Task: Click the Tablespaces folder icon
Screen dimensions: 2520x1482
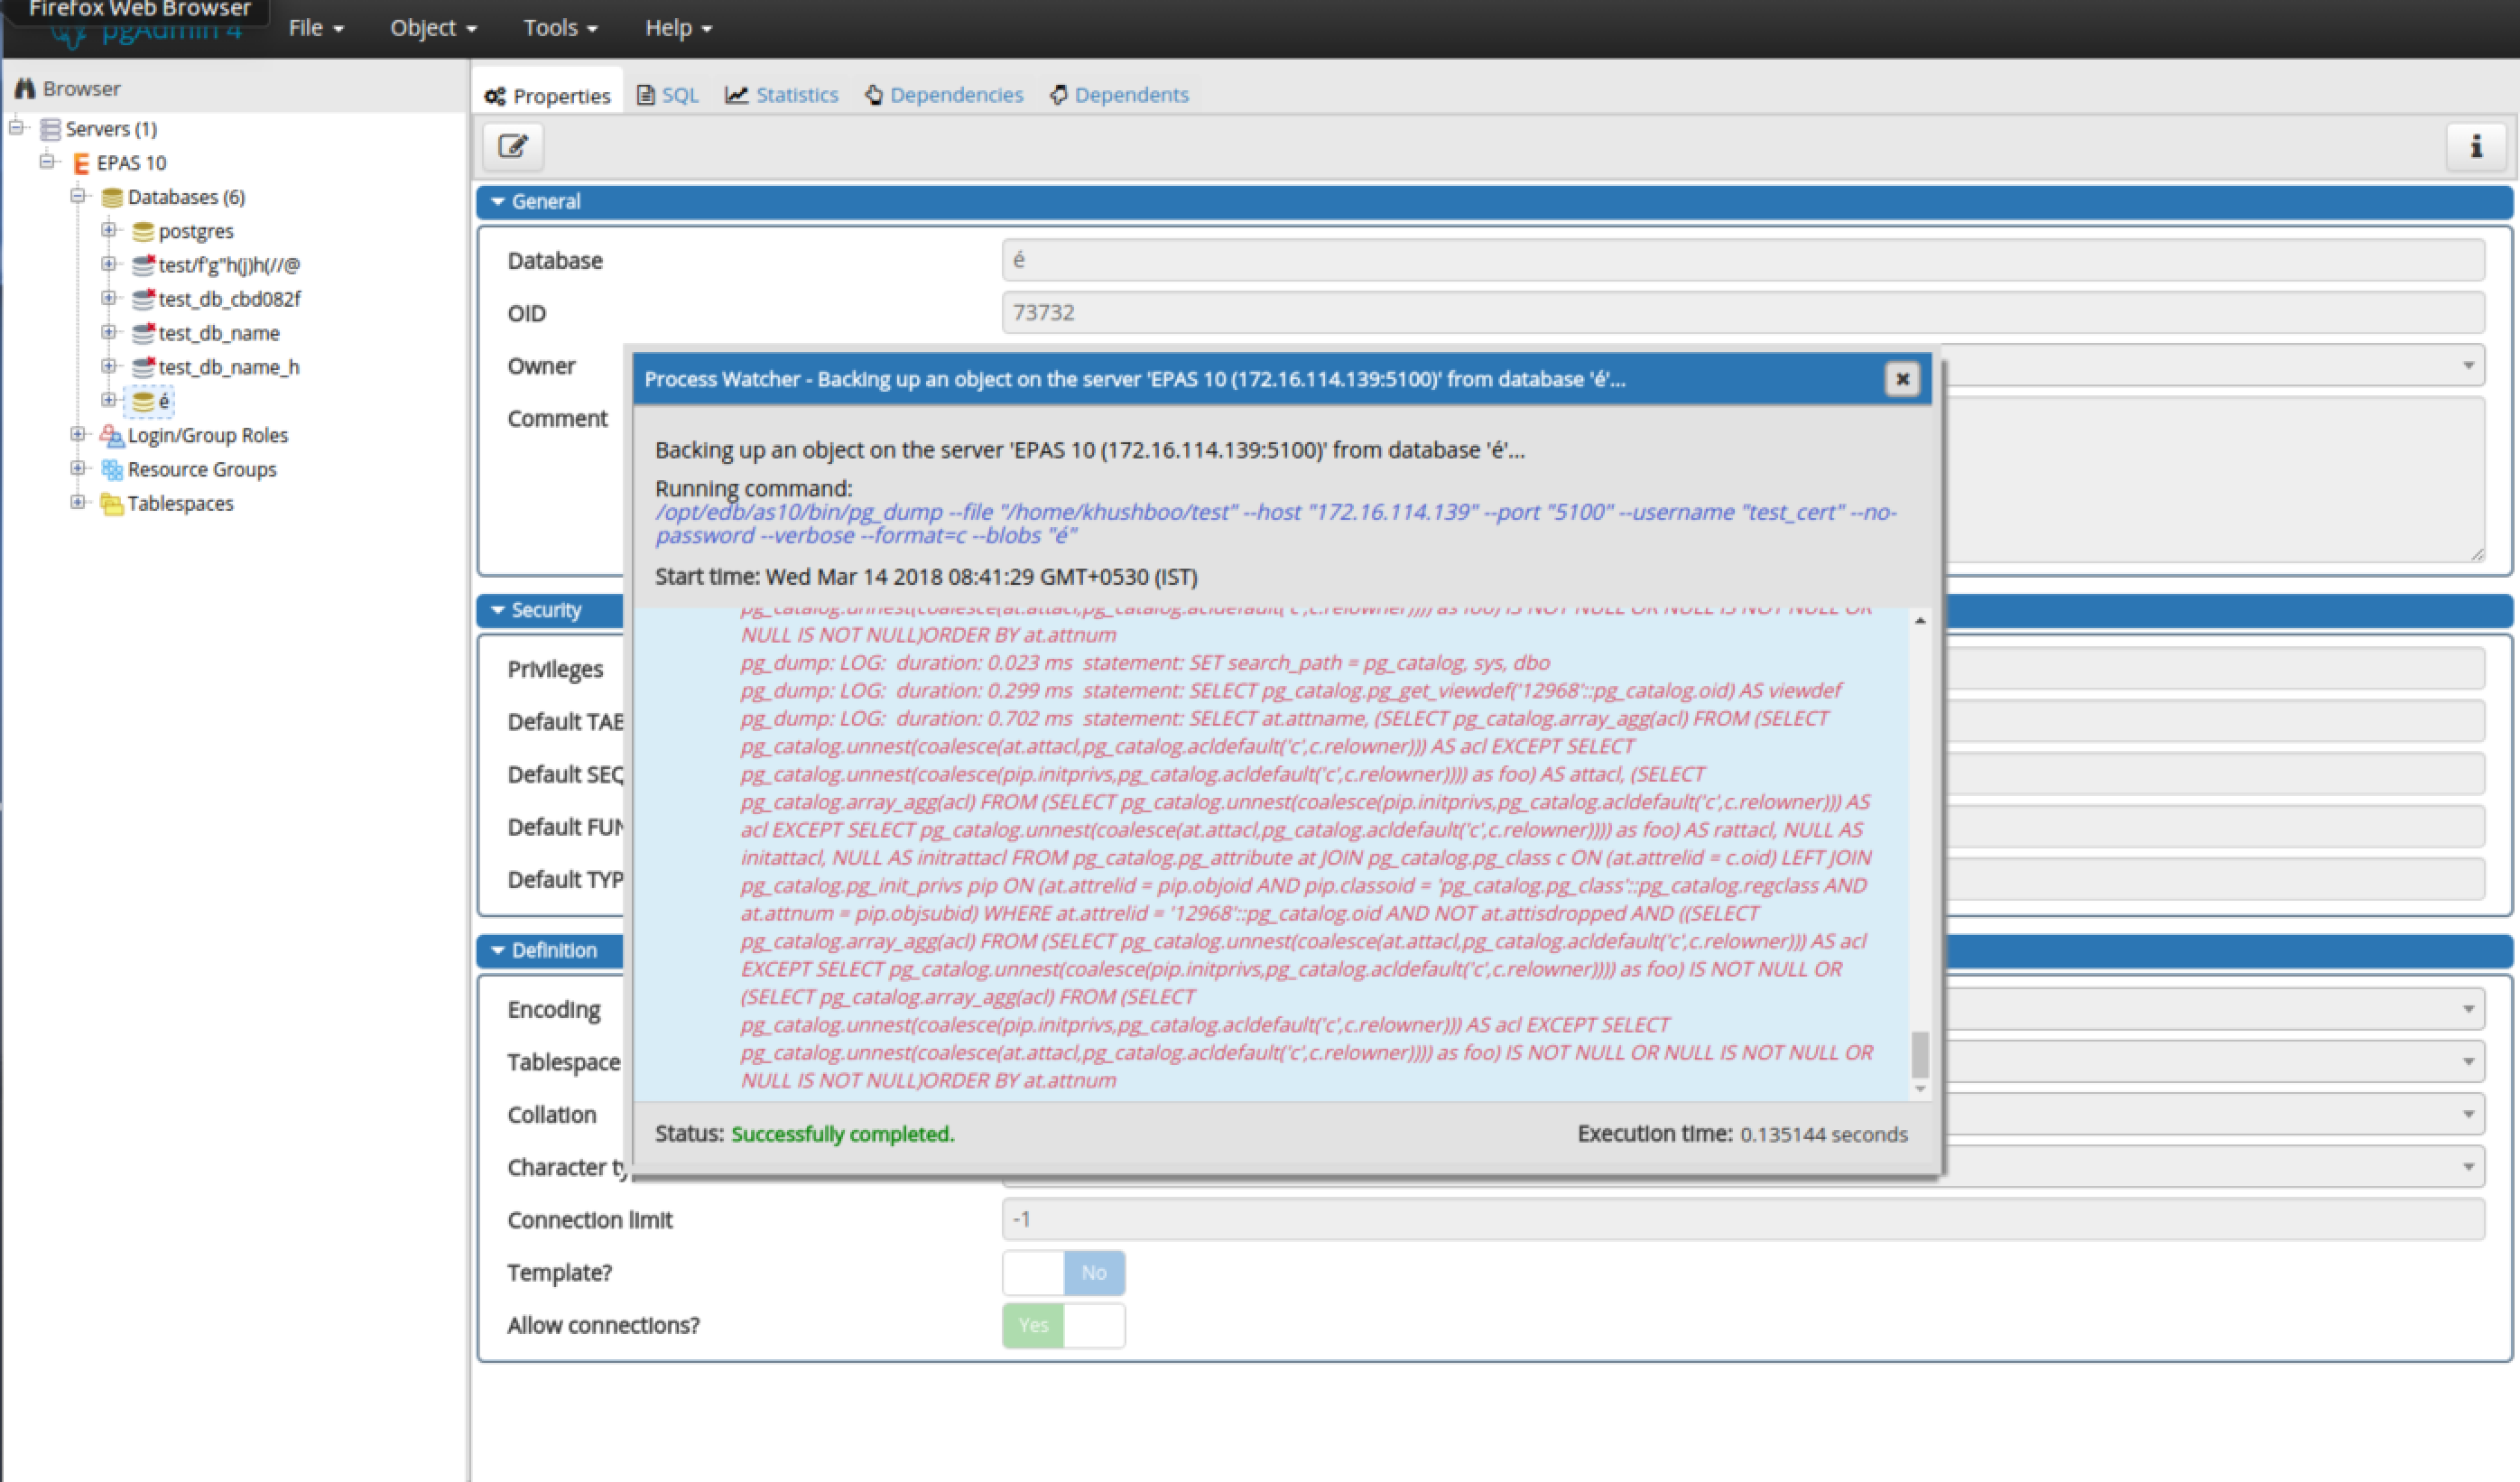Action: pos(111,504)
